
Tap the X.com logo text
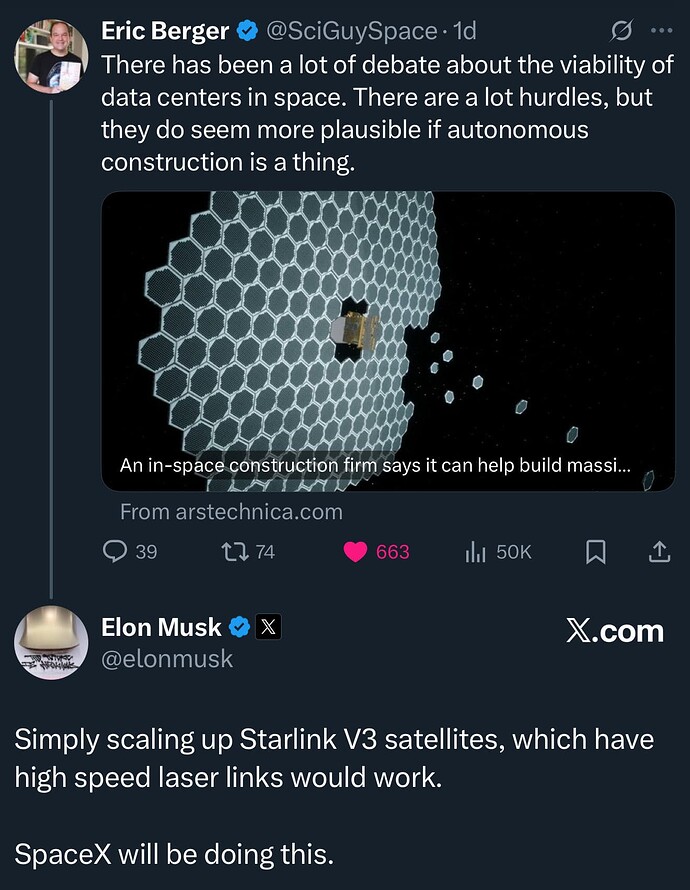614,631
